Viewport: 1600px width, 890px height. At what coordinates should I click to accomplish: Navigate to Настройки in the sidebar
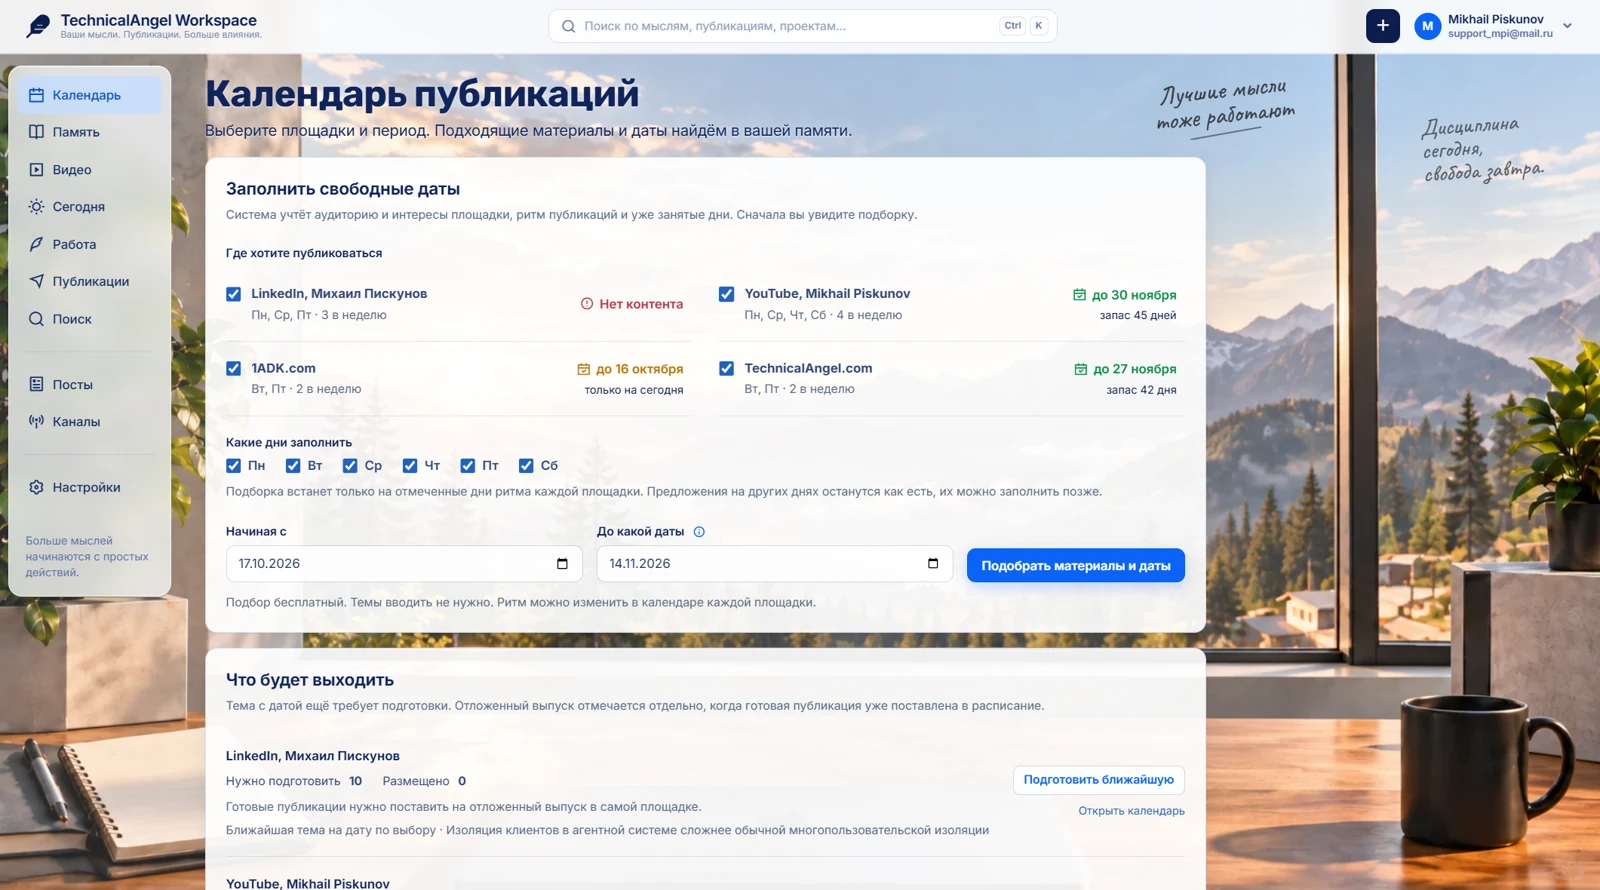pos(89,487)
